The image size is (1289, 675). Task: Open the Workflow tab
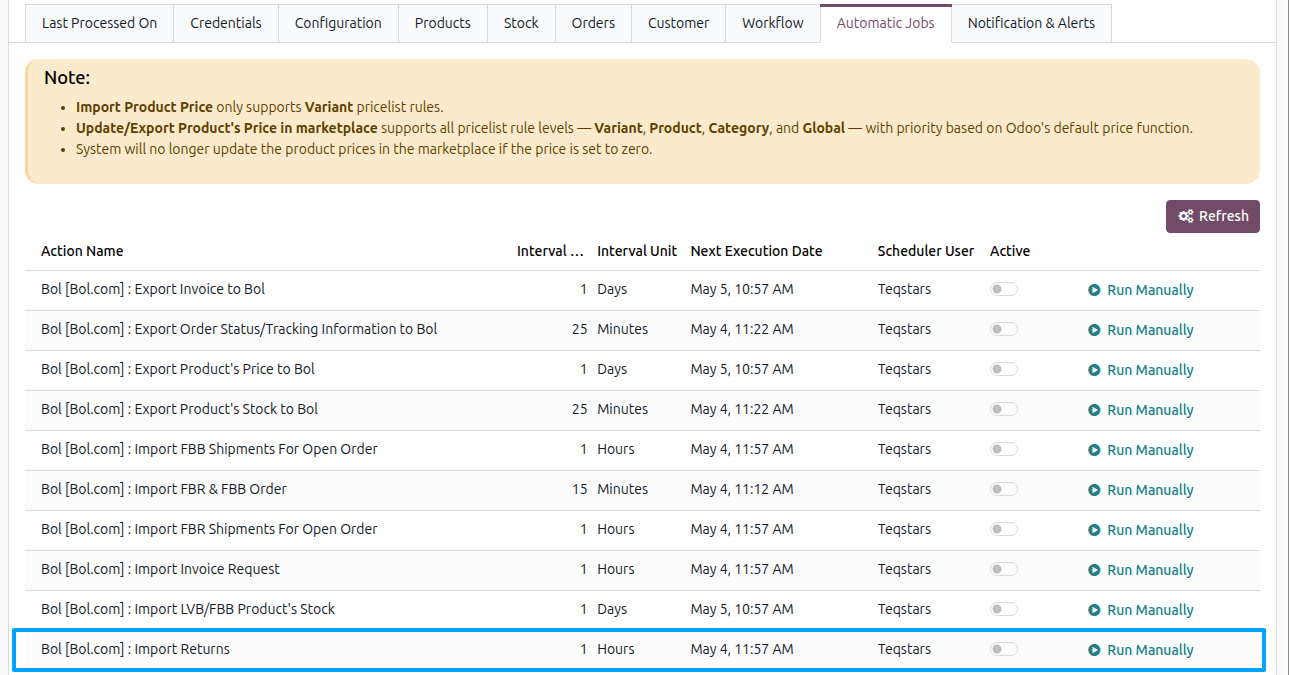pyautogui.click(x=773, y=23)
